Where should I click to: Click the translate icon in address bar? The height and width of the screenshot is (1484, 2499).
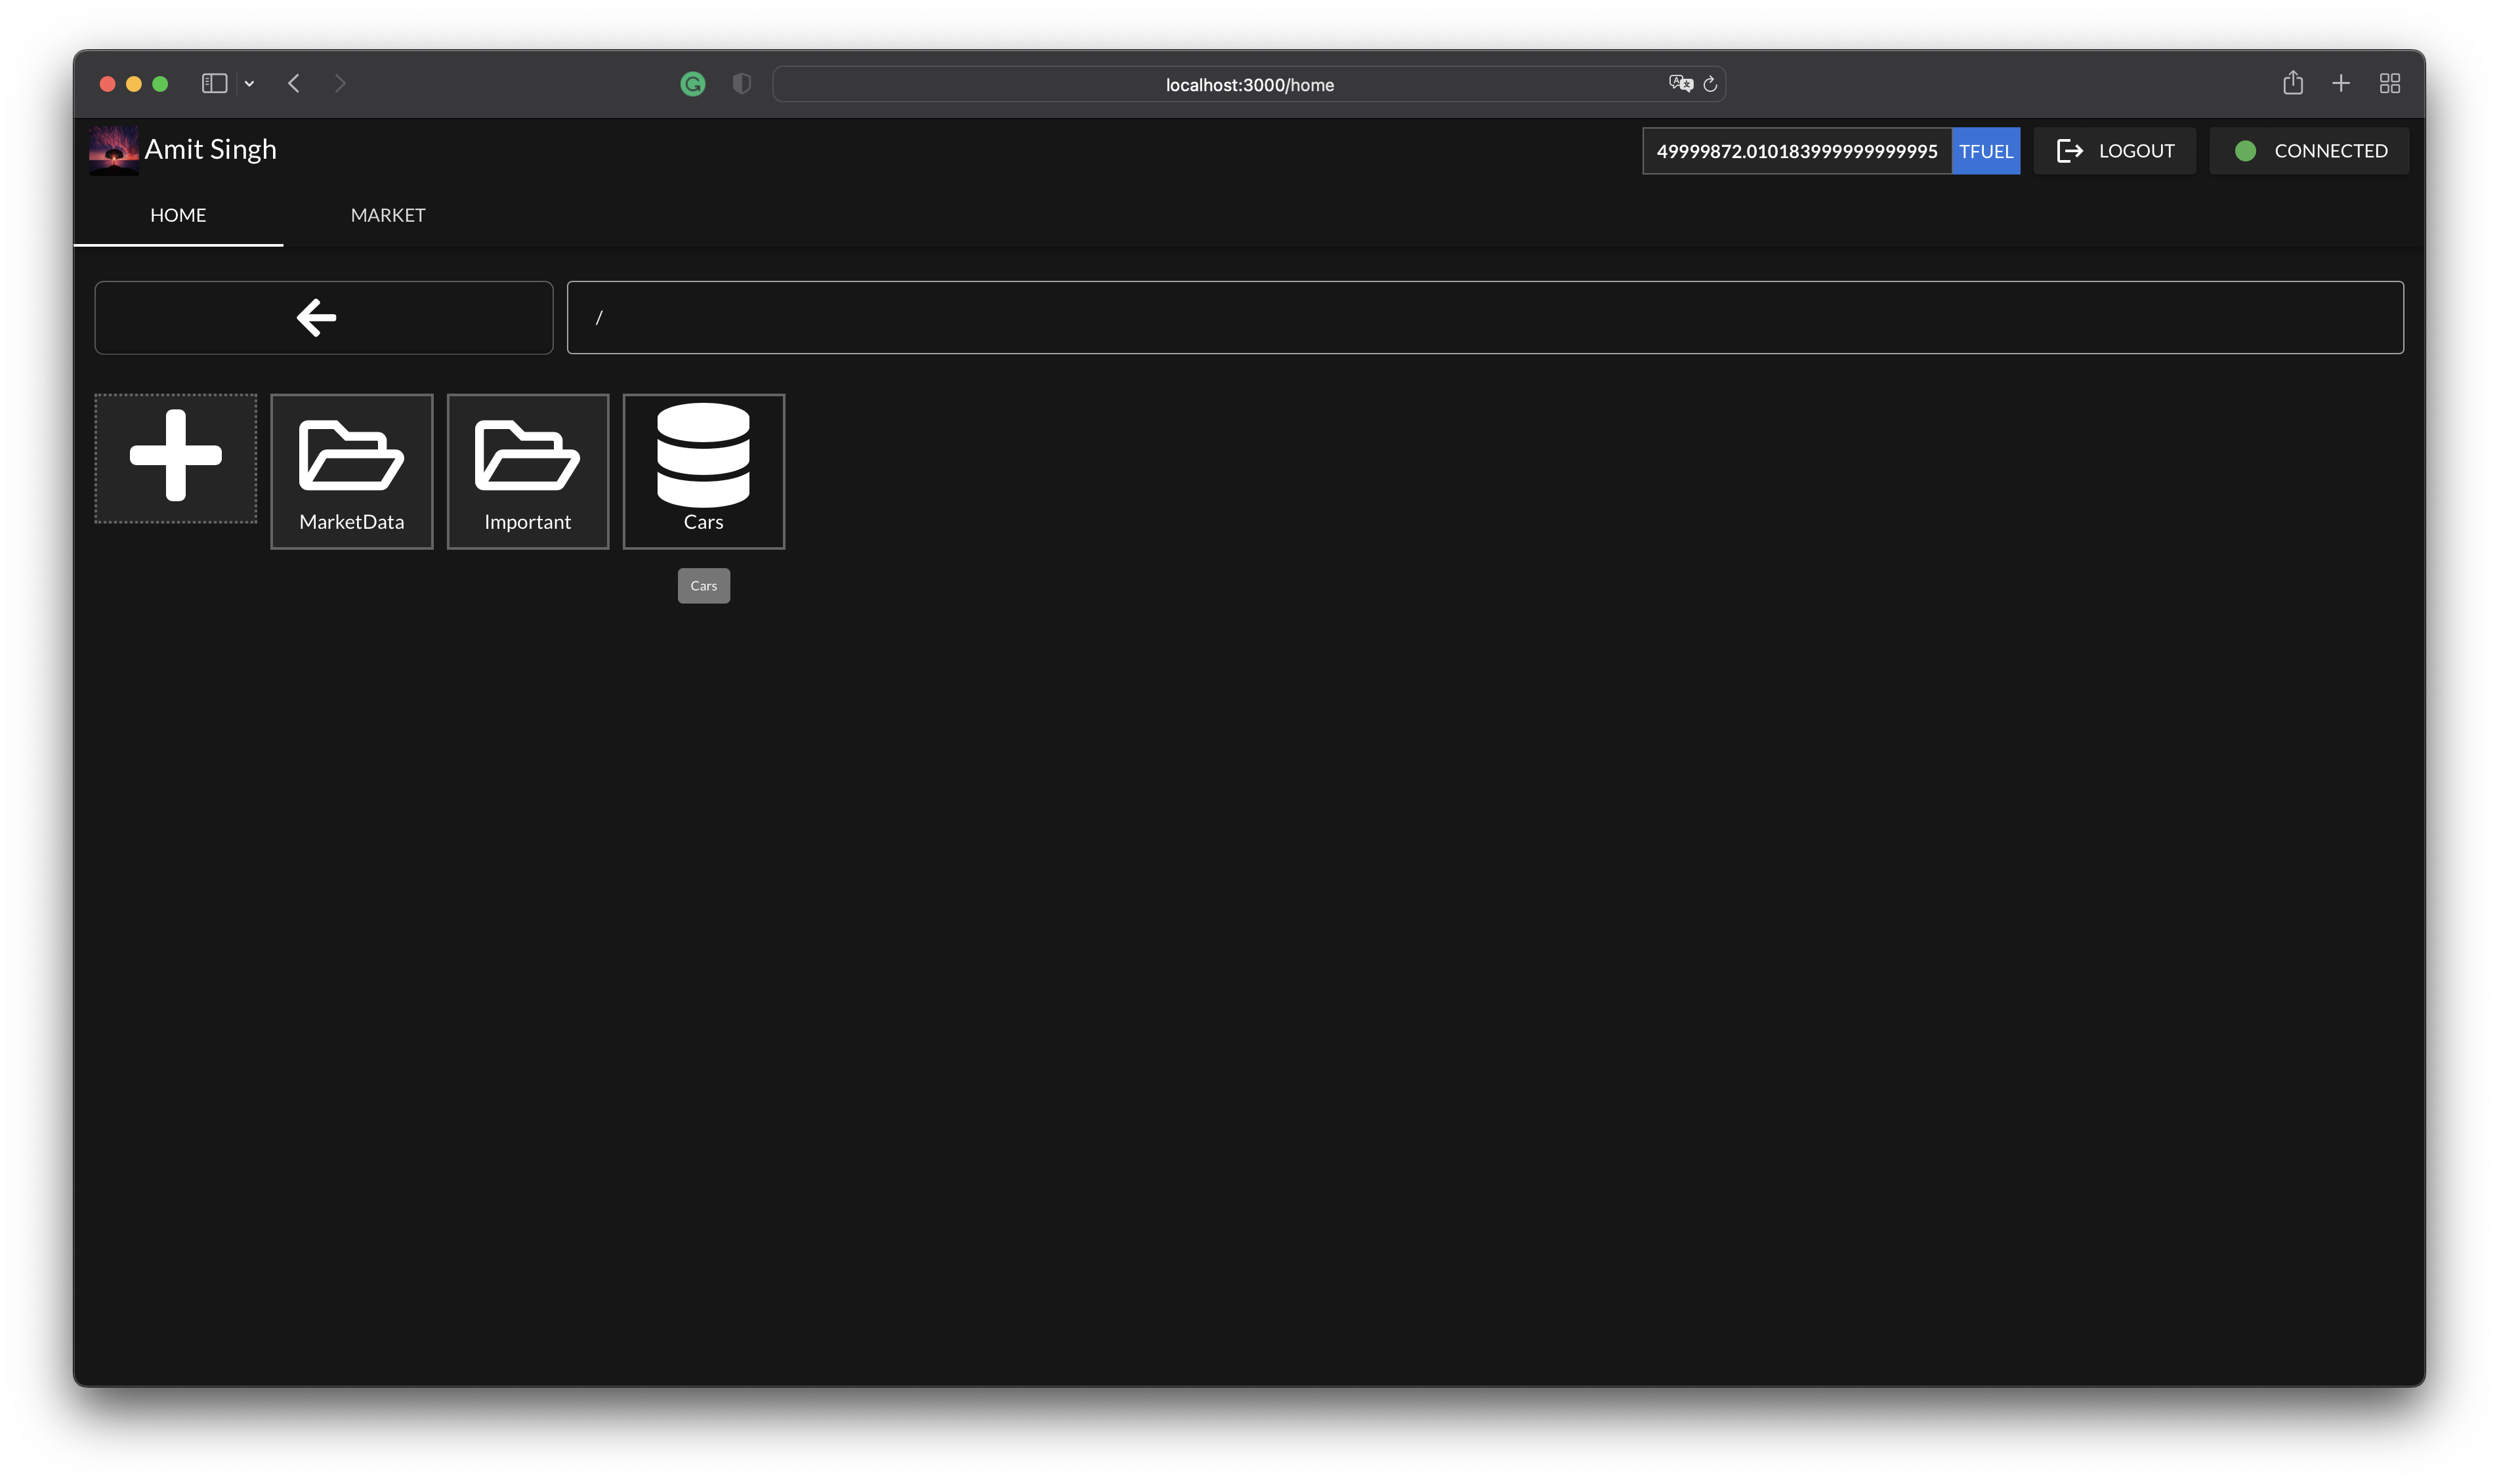tap(1679, 84)
